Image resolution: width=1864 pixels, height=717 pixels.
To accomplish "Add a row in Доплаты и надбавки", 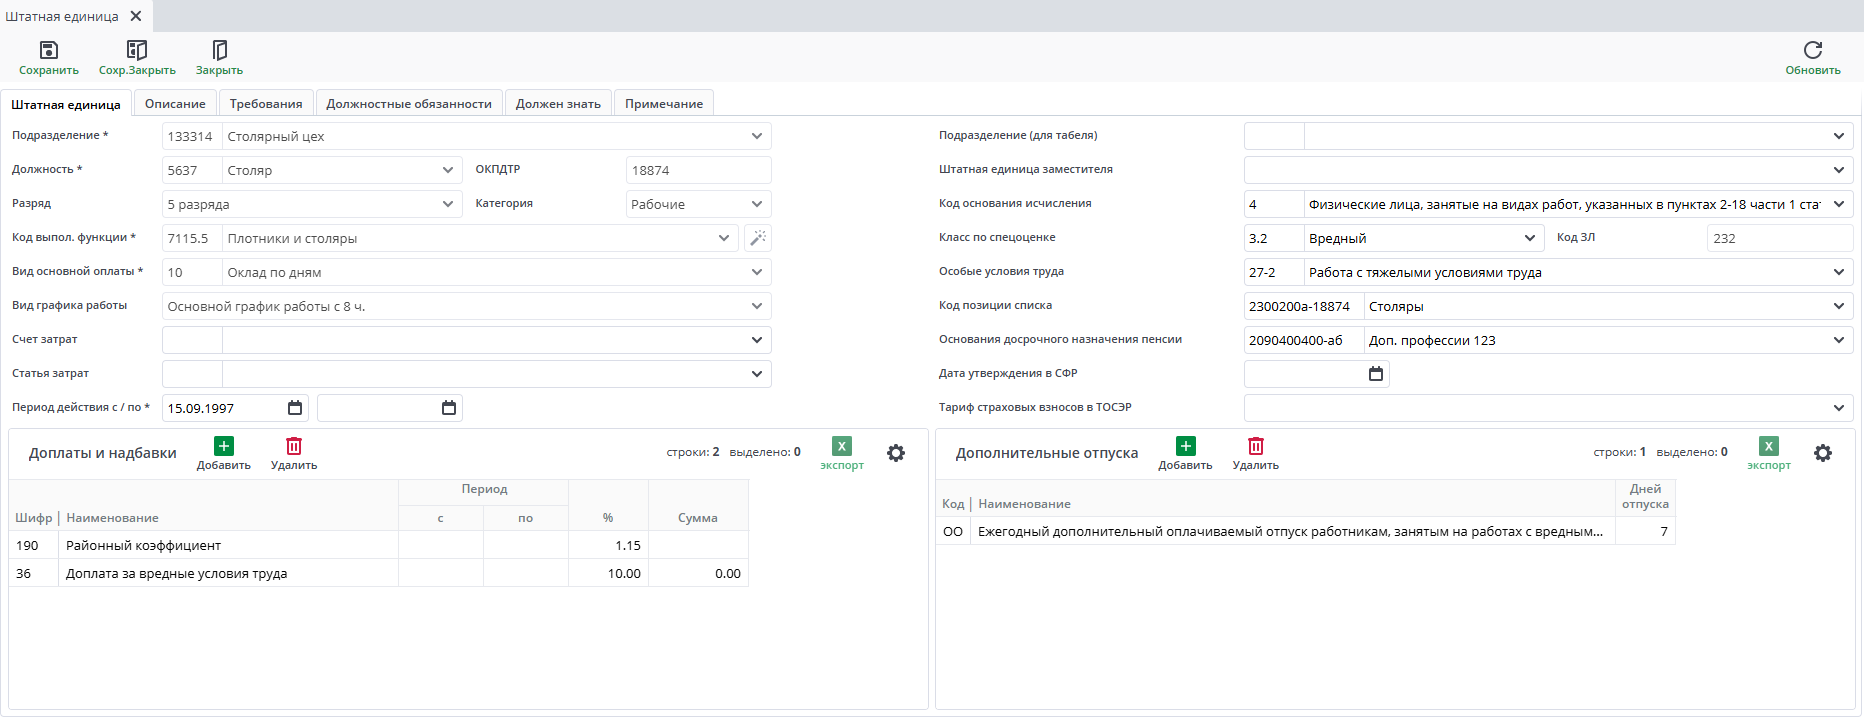I will coord(223,447).
